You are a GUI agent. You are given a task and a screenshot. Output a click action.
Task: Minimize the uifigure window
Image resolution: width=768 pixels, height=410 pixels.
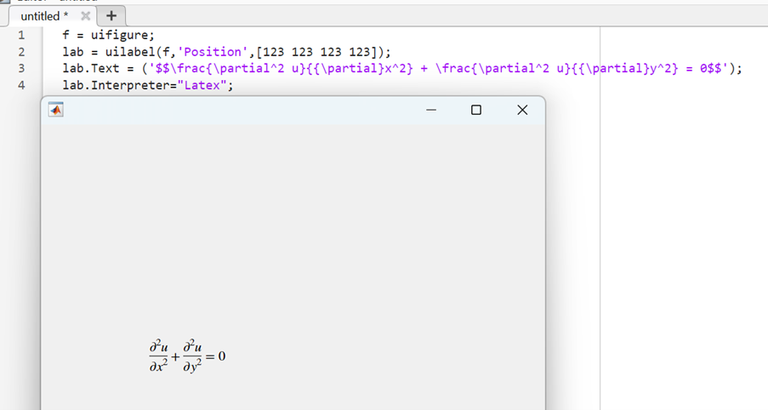tap(431, 110)
